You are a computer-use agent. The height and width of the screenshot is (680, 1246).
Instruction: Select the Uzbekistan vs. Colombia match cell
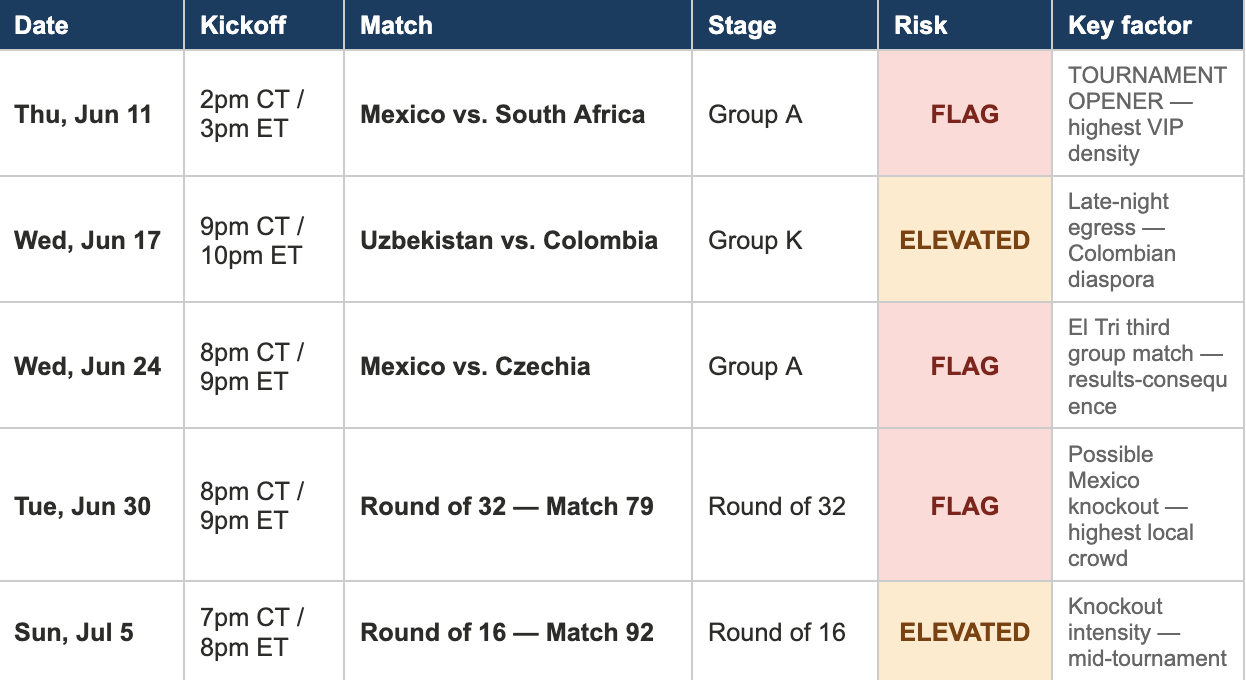(518, 240)
